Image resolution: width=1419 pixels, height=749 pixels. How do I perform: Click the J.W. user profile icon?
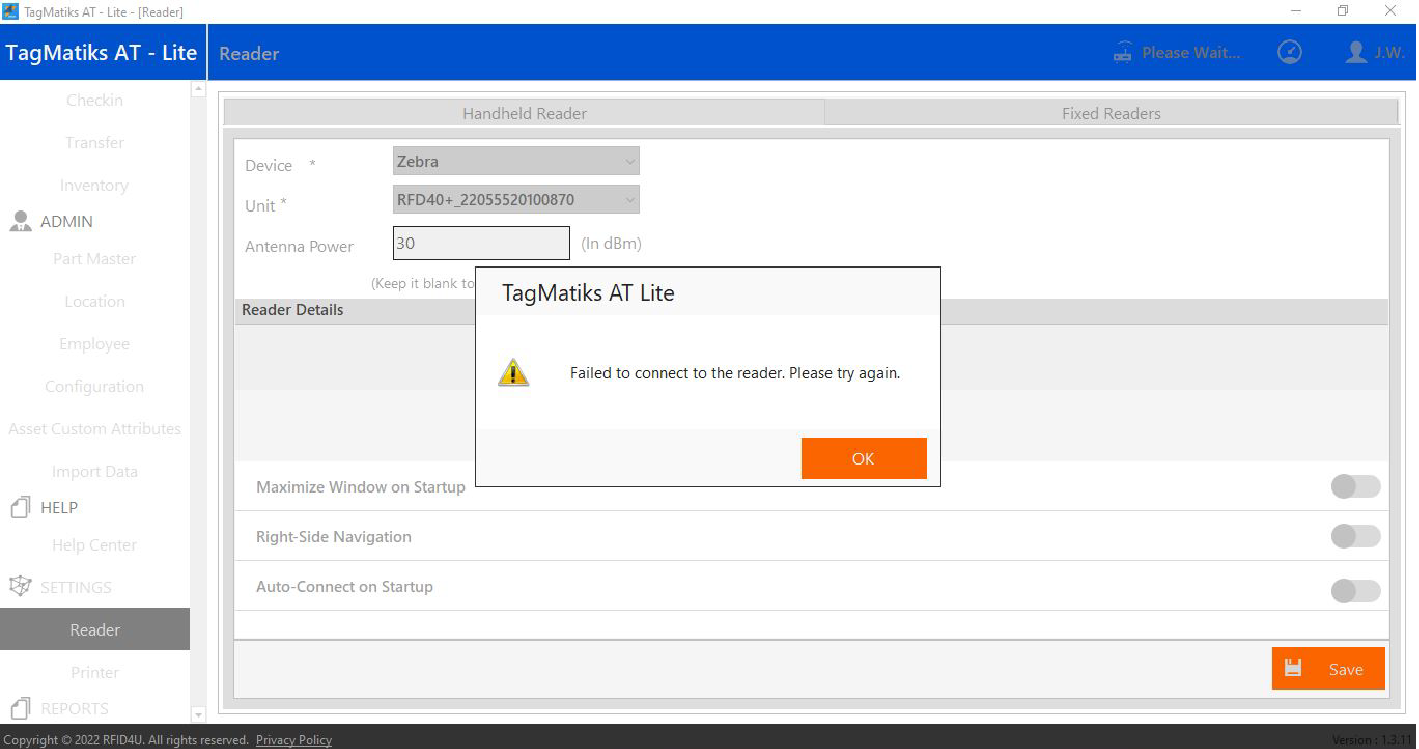[1356, 52]
